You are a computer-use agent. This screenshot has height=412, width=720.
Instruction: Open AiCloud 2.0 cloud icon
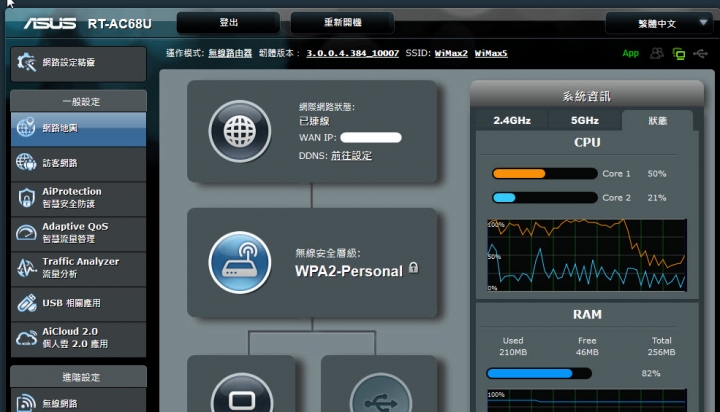26,338
